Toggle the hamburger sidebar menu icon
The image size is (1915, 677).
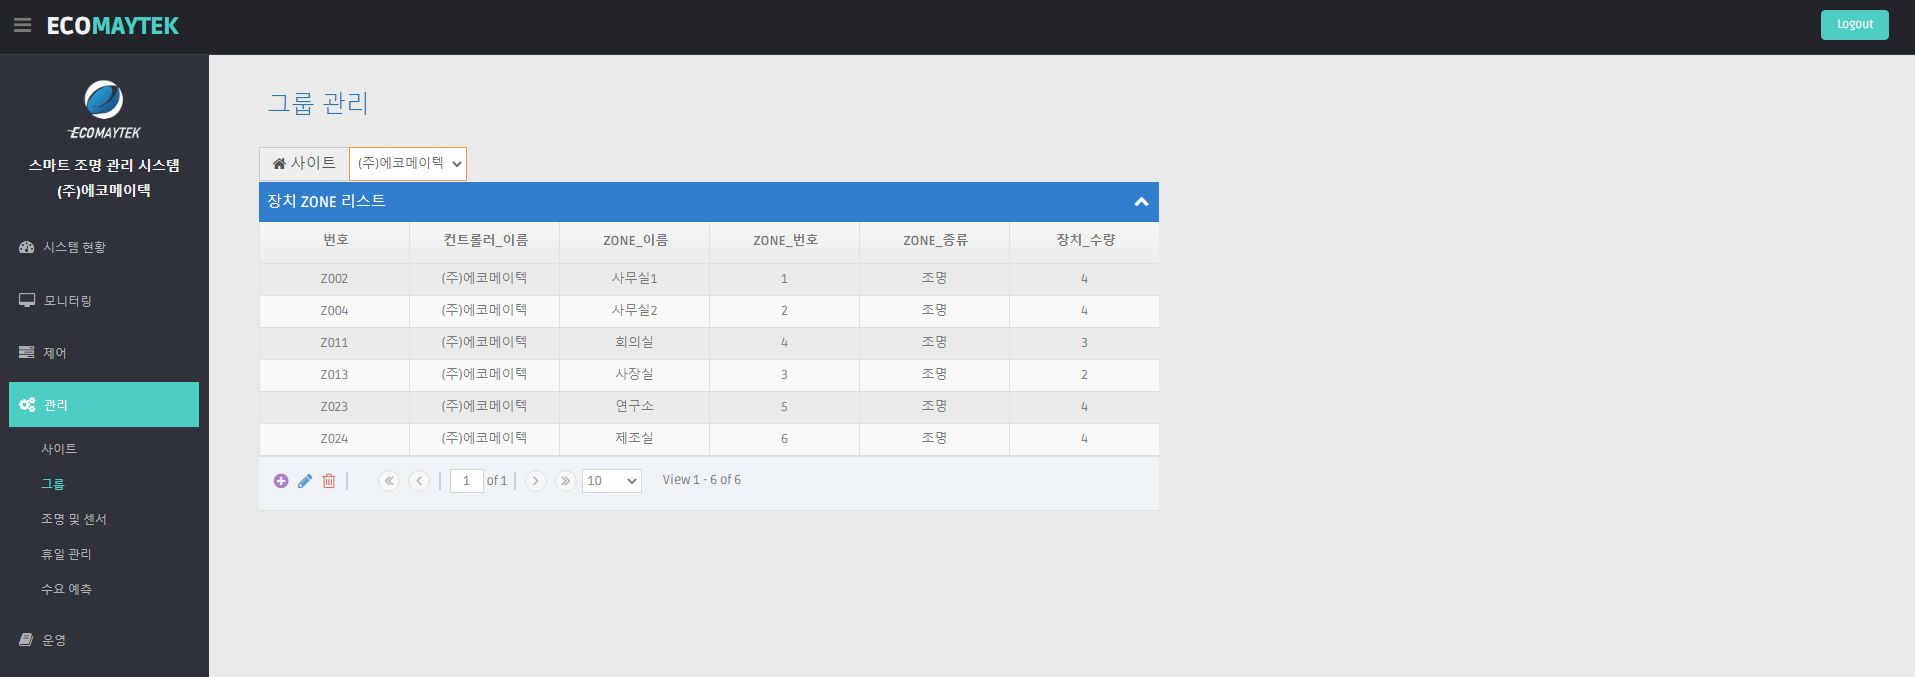click(x=22, y=26)
